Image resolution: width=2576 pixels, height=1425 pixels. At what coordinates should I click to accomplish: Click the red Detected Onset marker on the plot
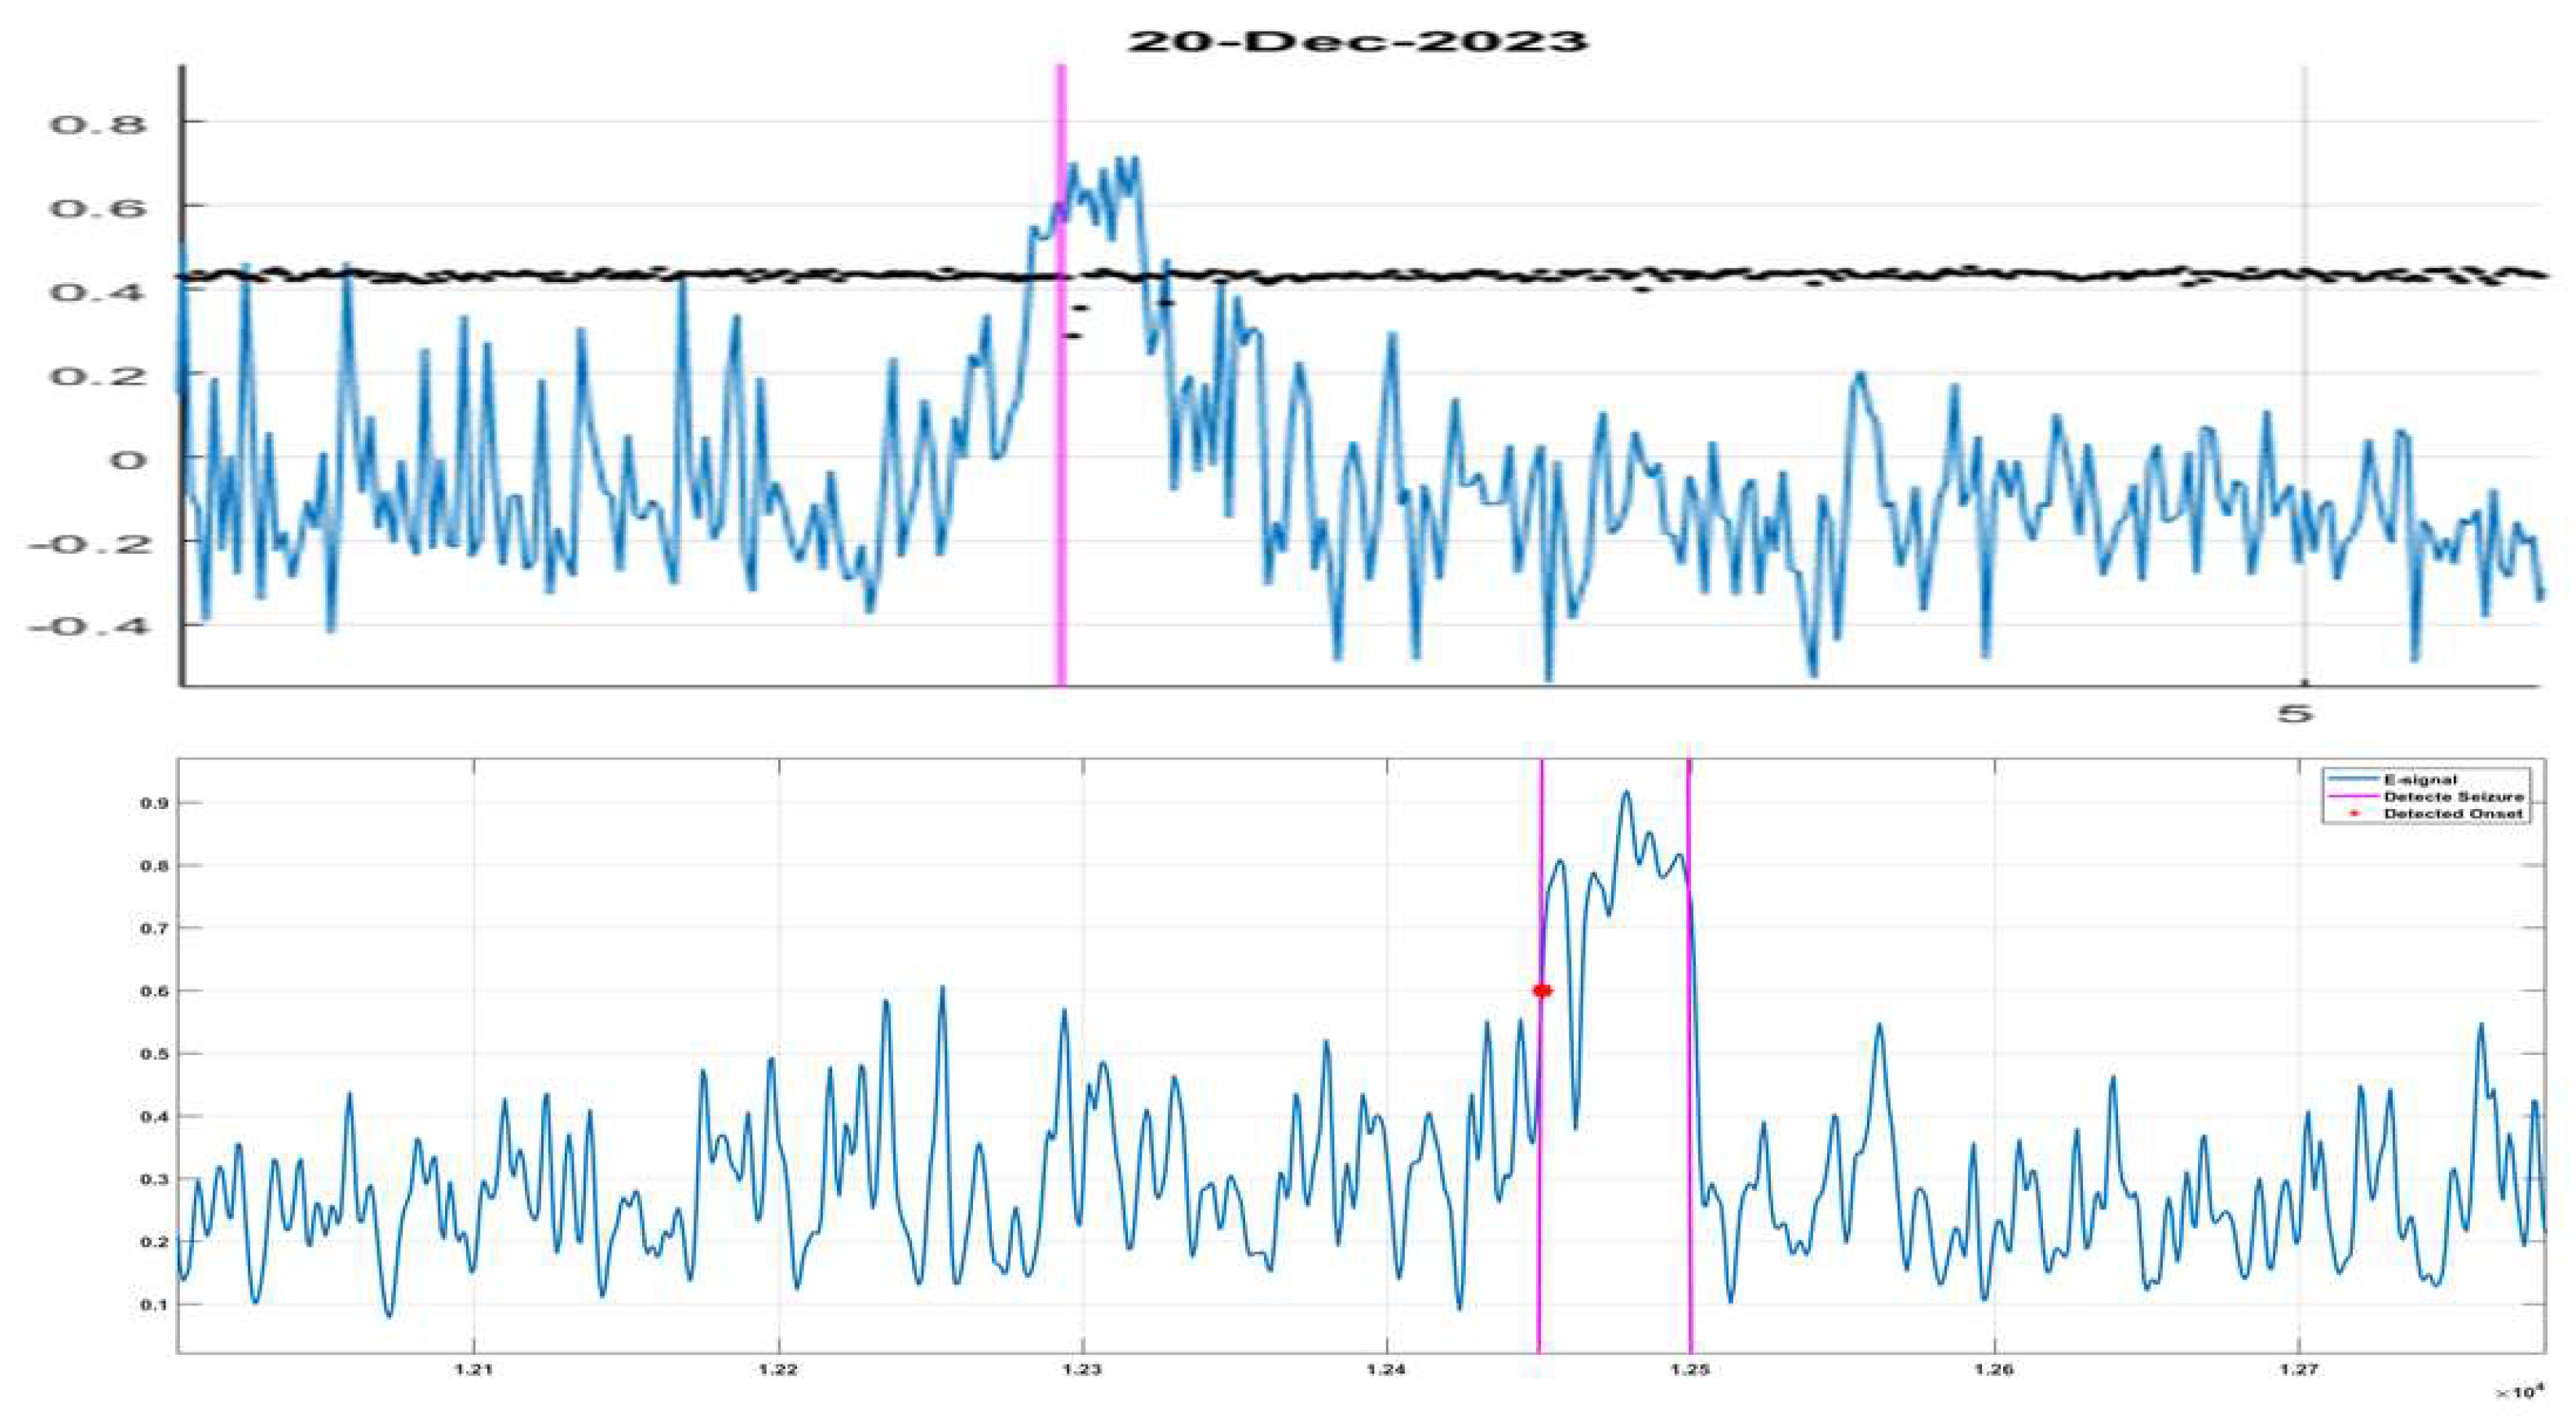1542,991
